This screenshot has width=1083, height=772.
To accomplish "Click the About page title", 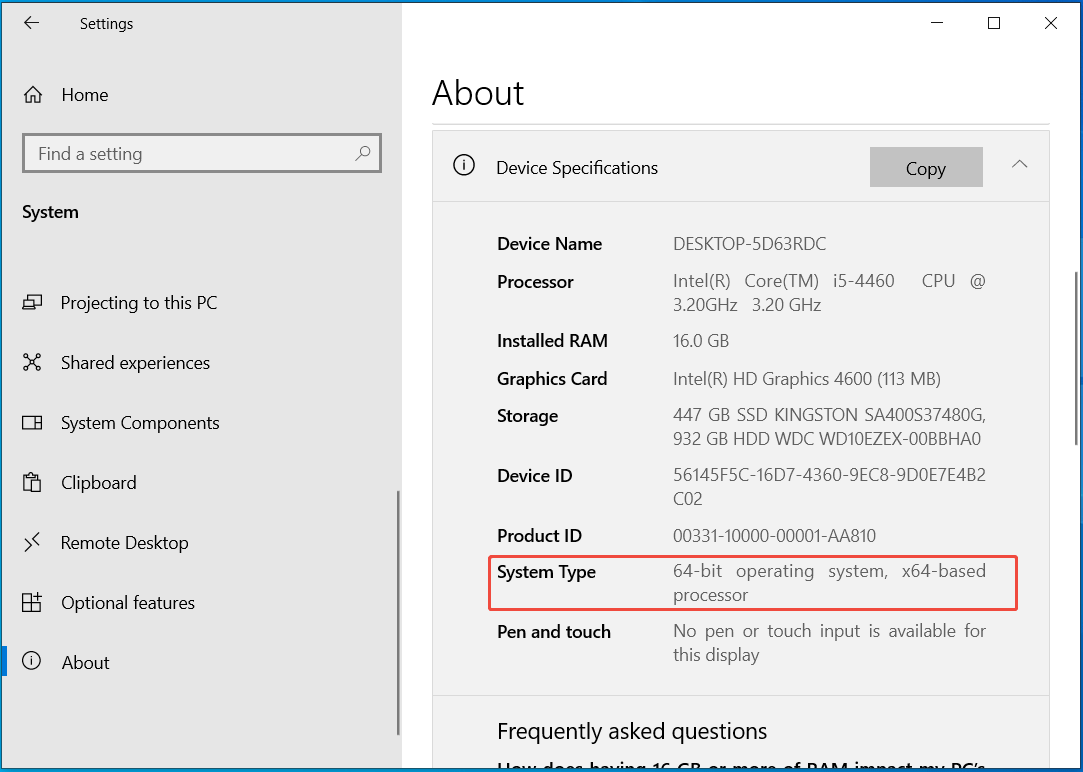I will pos(478,93).
